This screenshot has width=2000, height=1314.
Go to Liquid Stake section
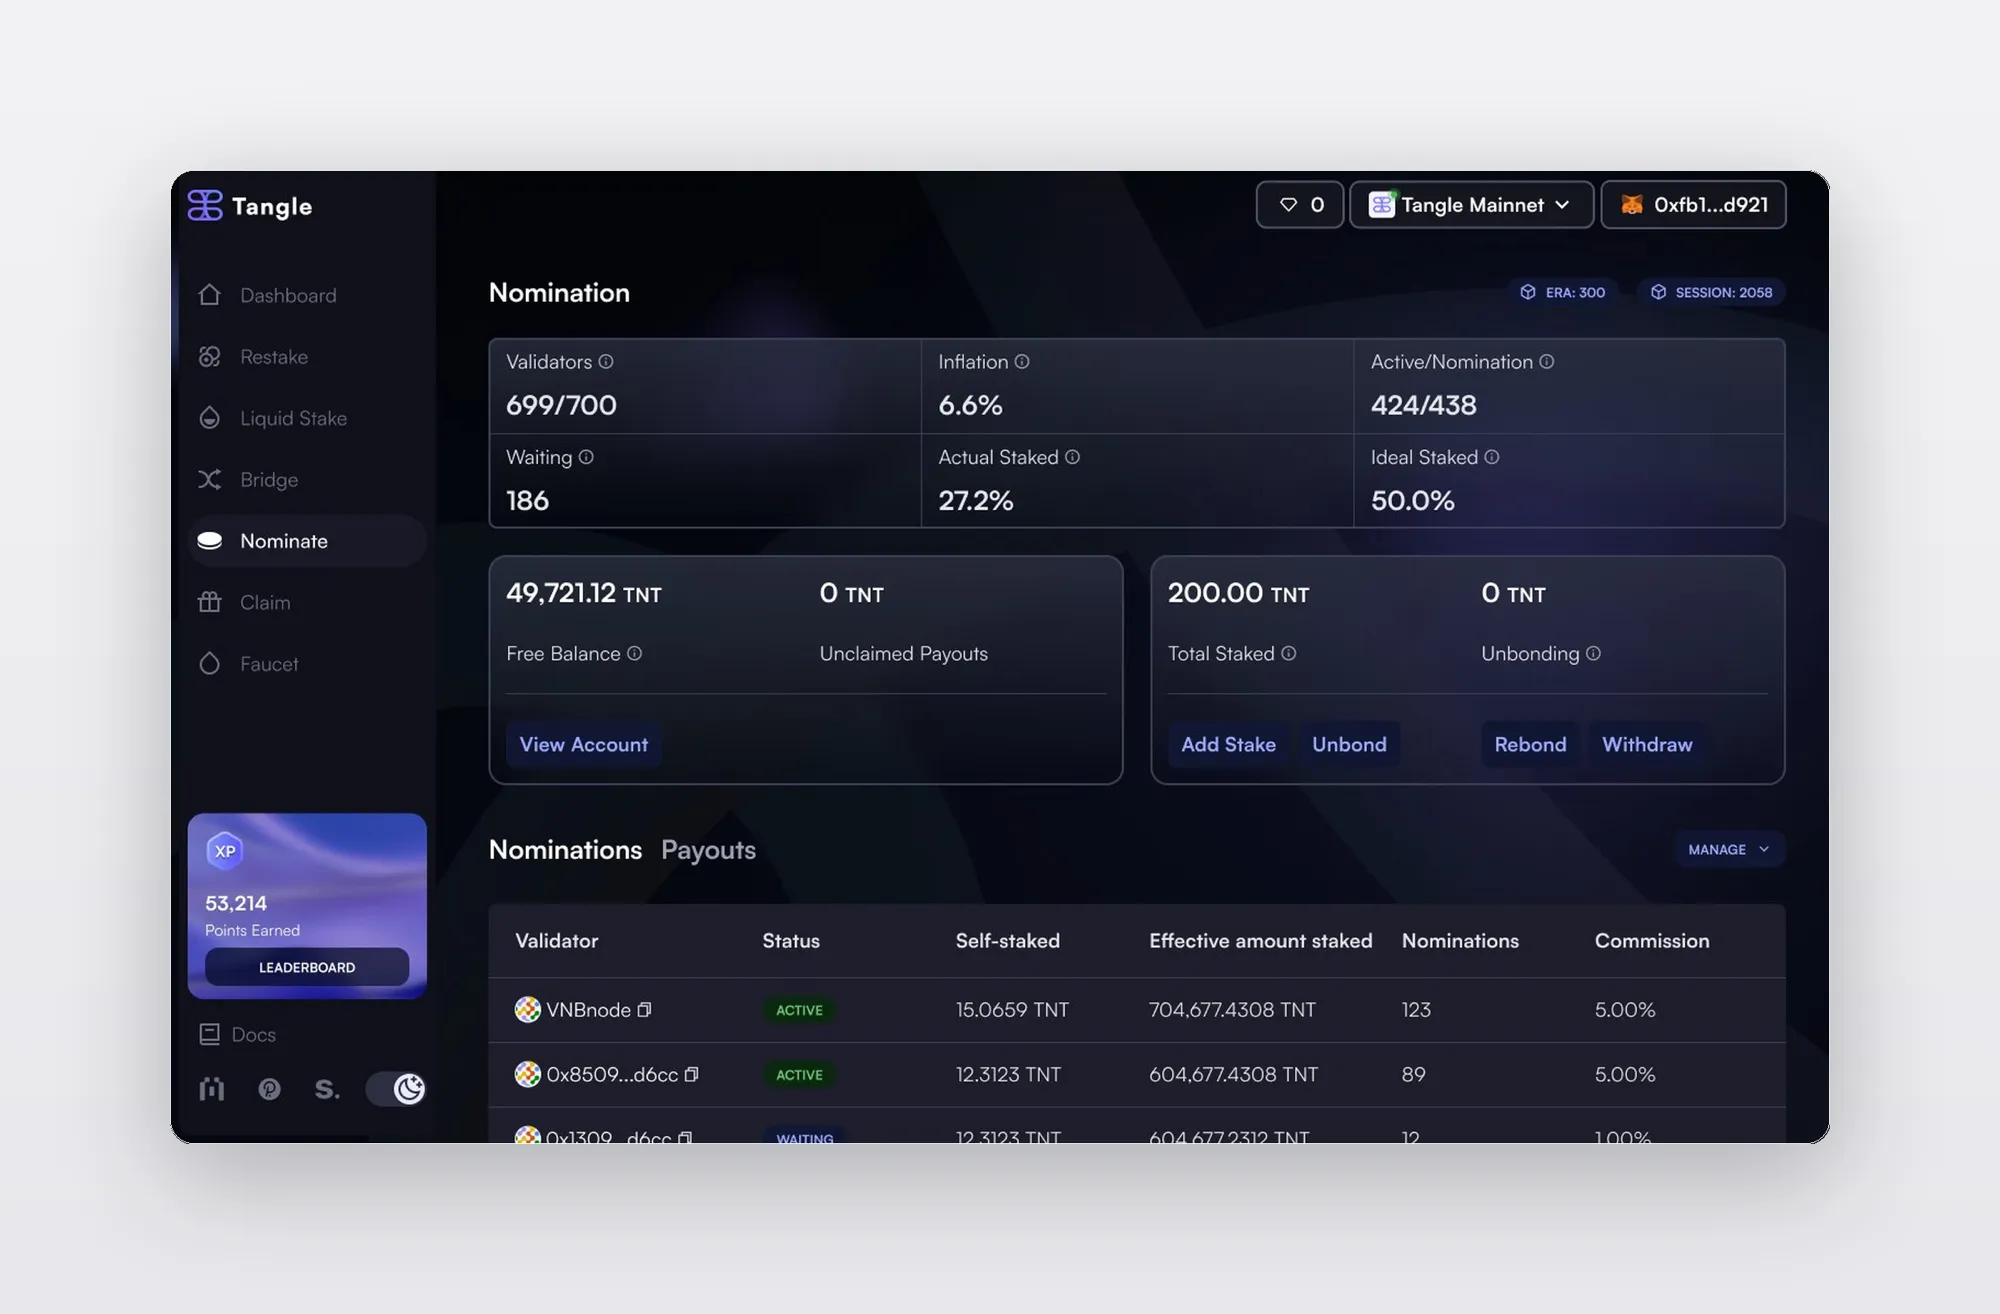click(307, 418)
